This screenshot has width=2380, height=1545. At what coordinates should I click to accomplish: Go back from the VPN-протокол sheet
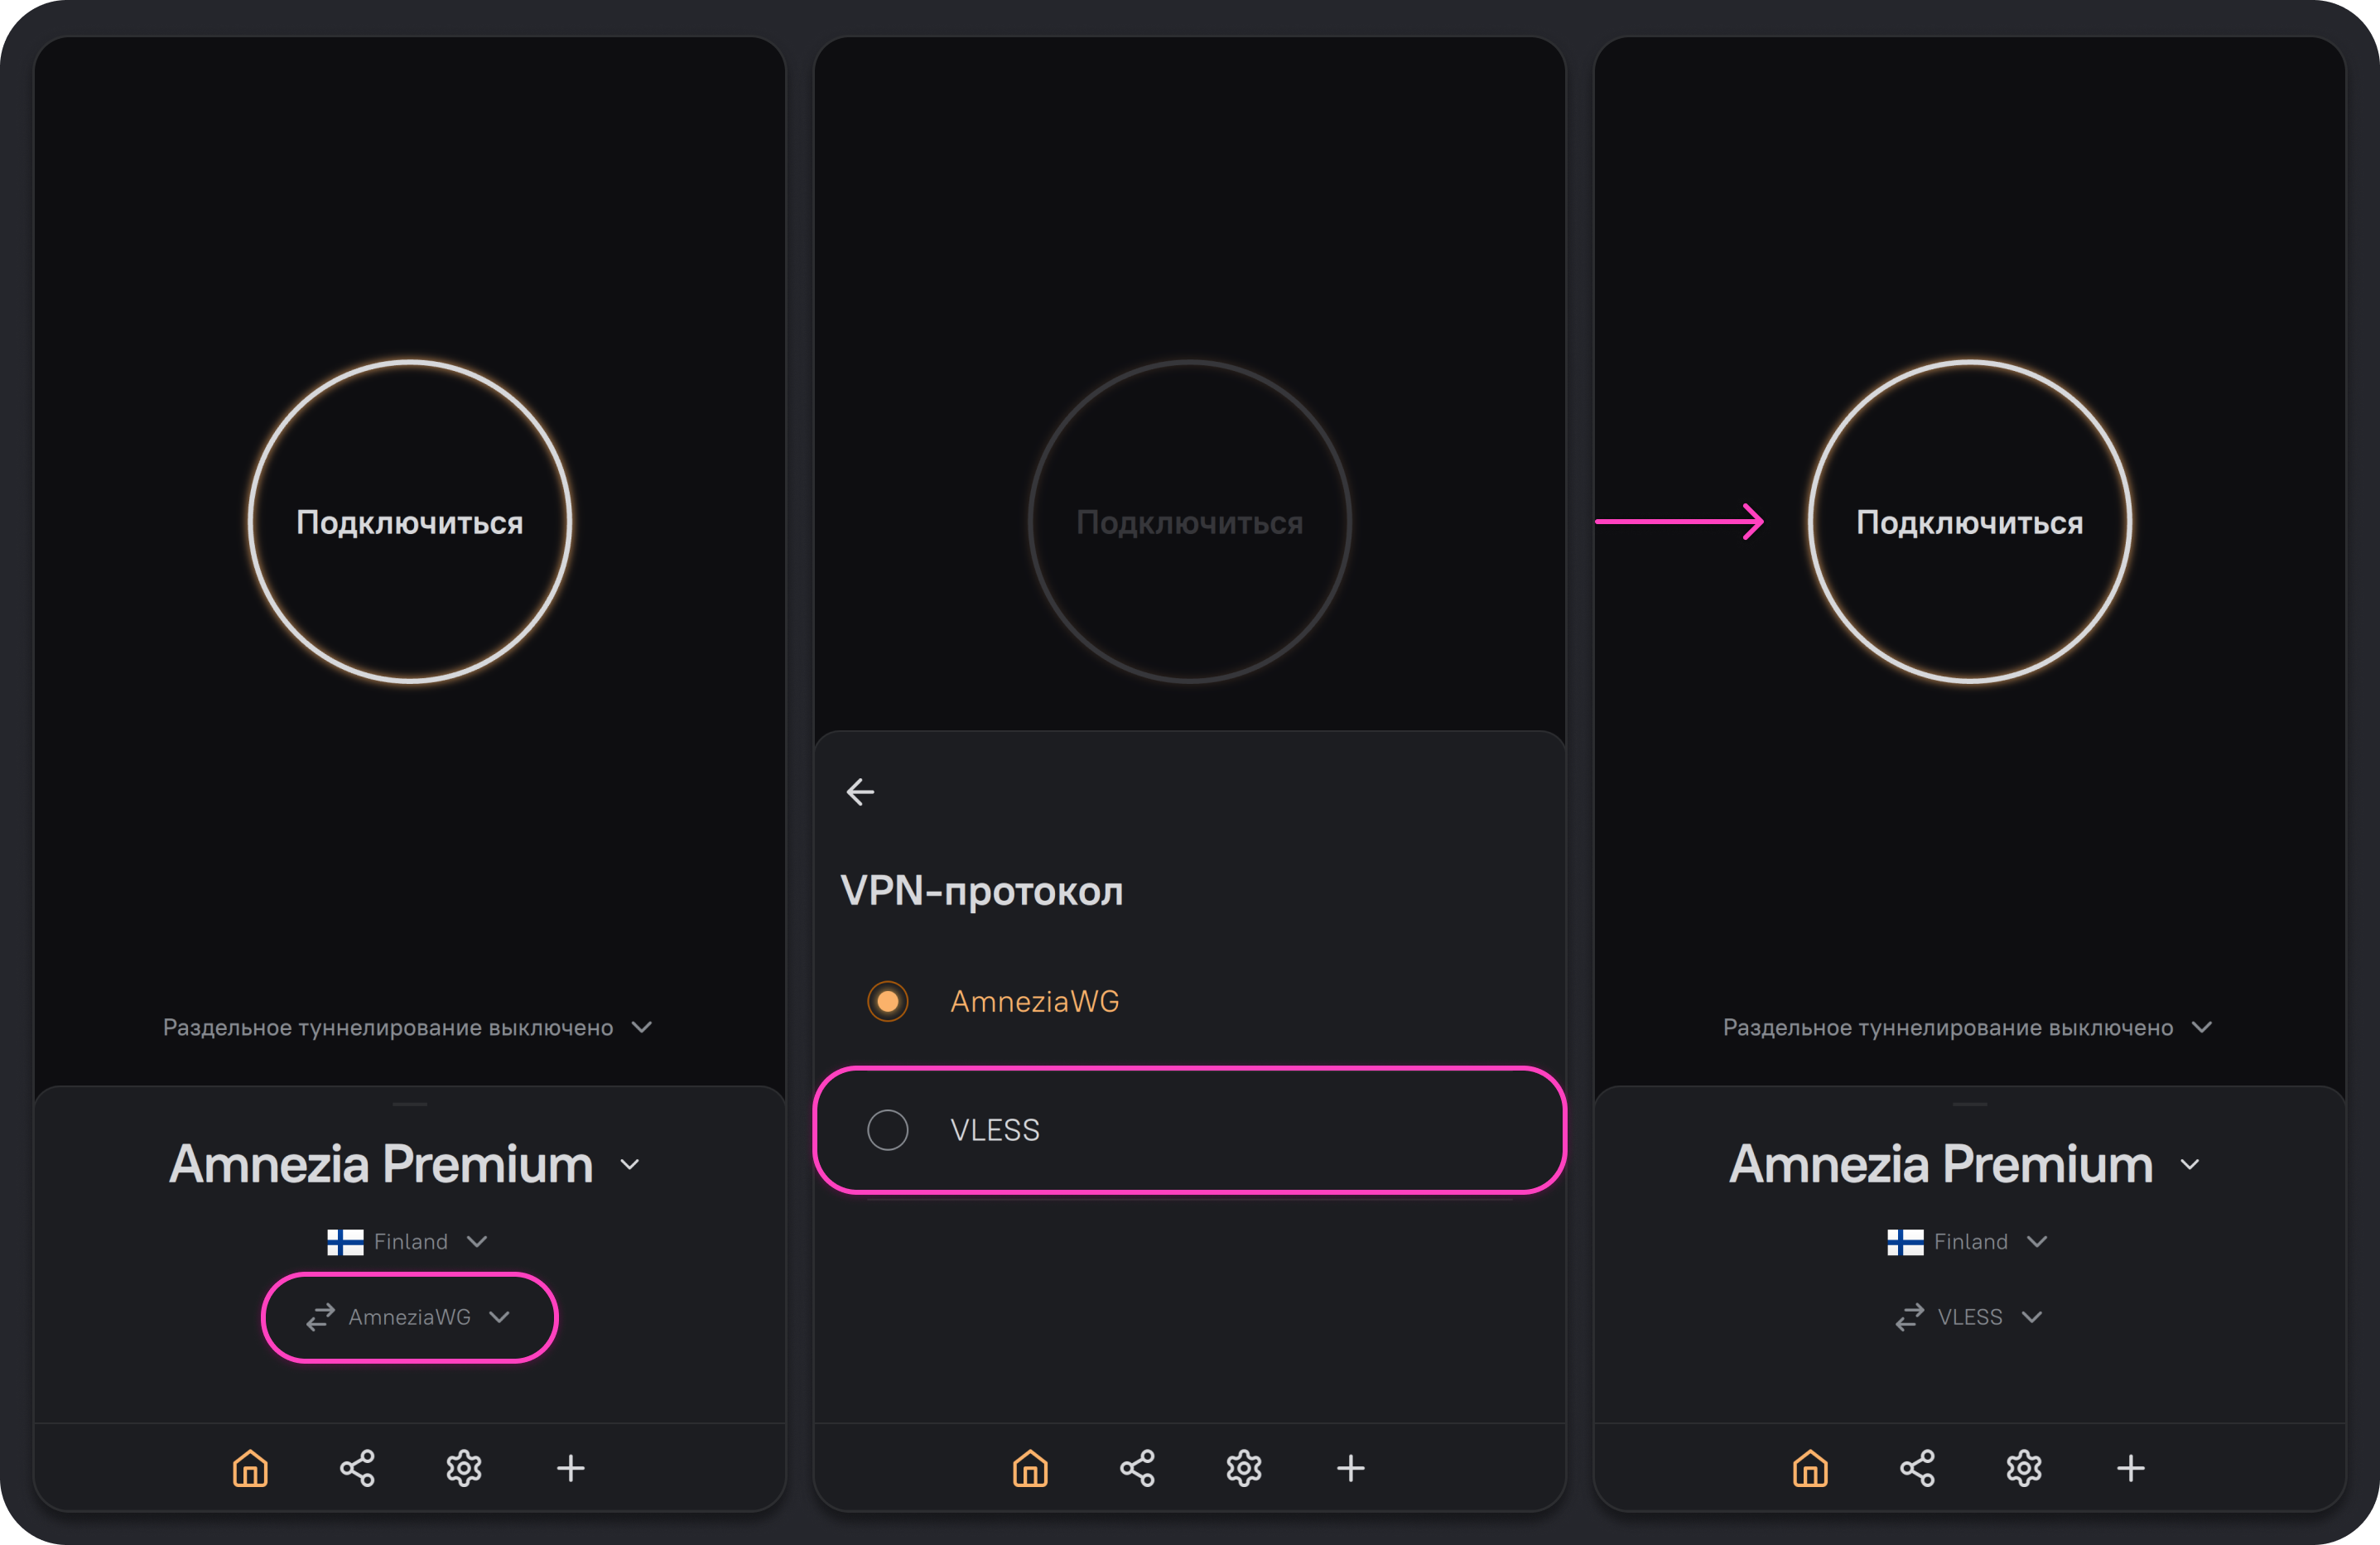pyautogui.click(x=860, y=792)
